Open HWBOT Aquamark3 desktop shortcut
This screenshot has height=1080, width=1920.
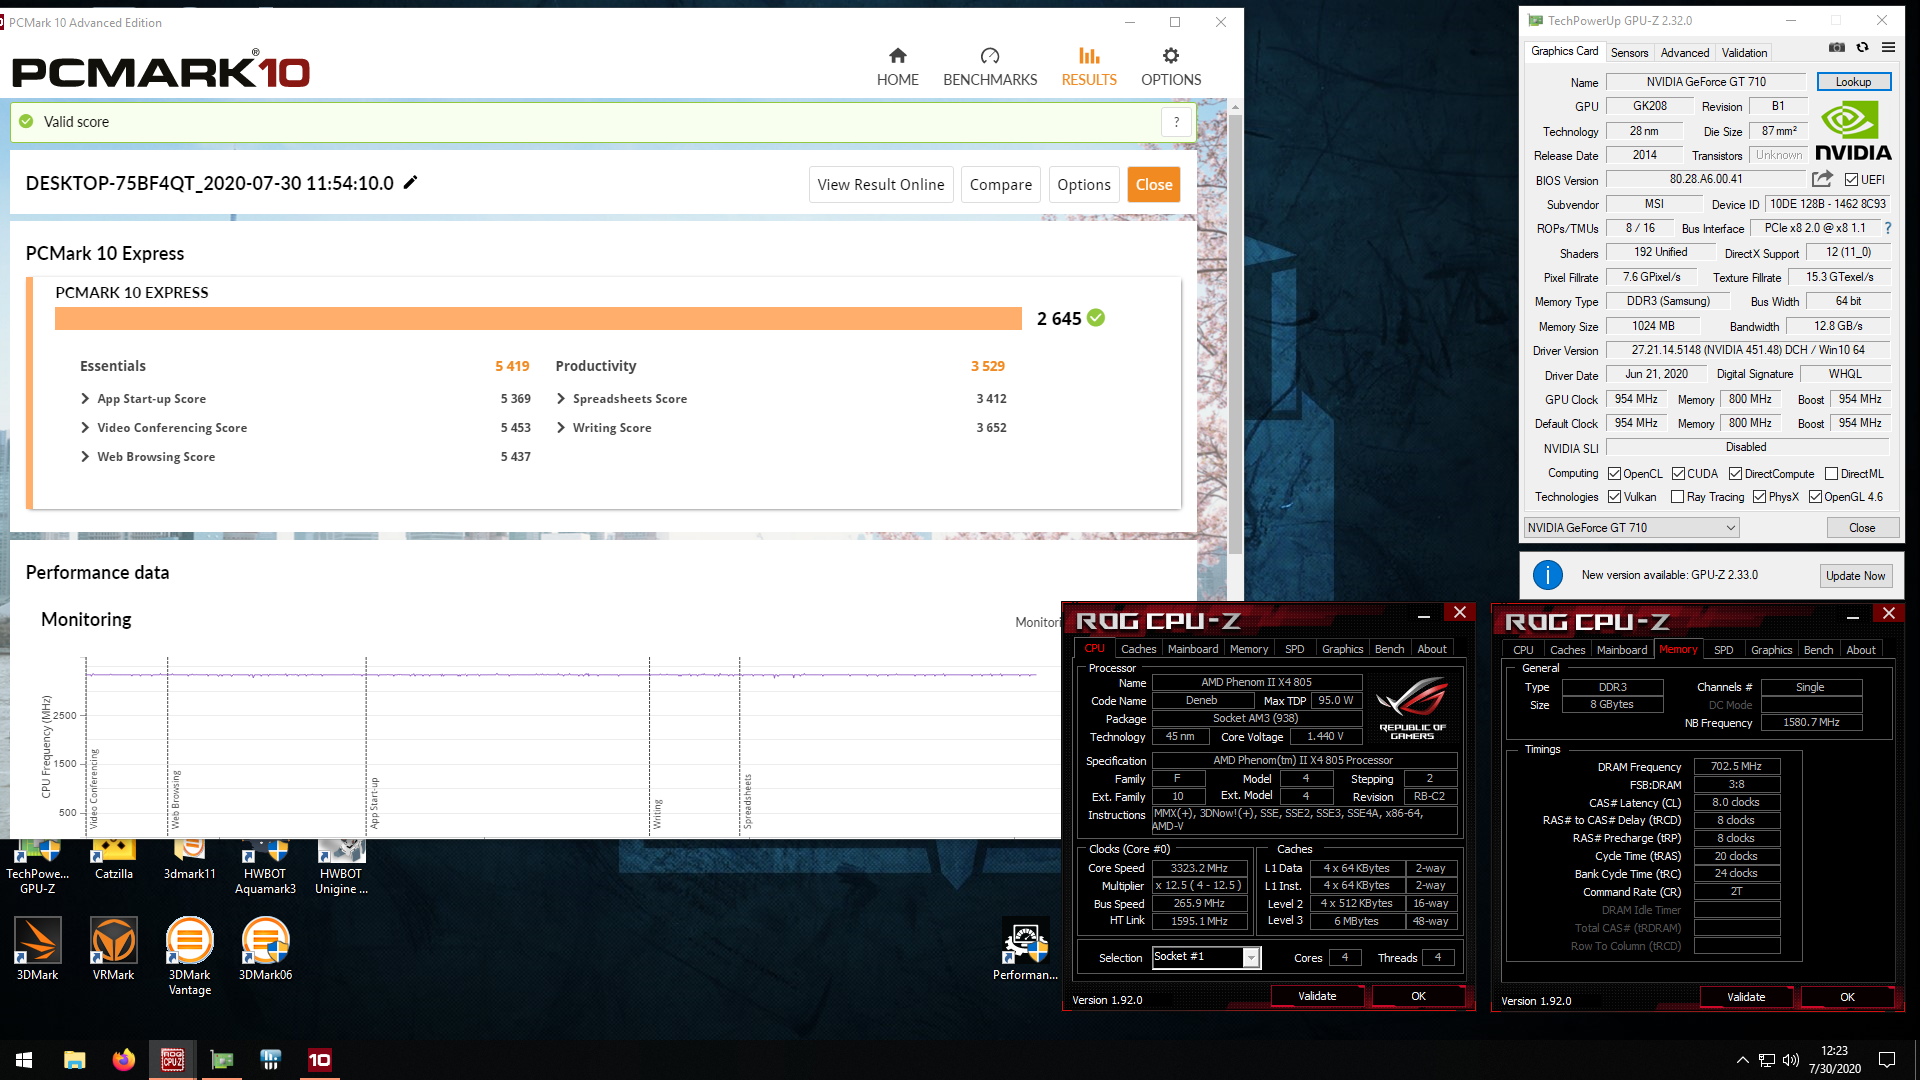[x=265, y=867]
